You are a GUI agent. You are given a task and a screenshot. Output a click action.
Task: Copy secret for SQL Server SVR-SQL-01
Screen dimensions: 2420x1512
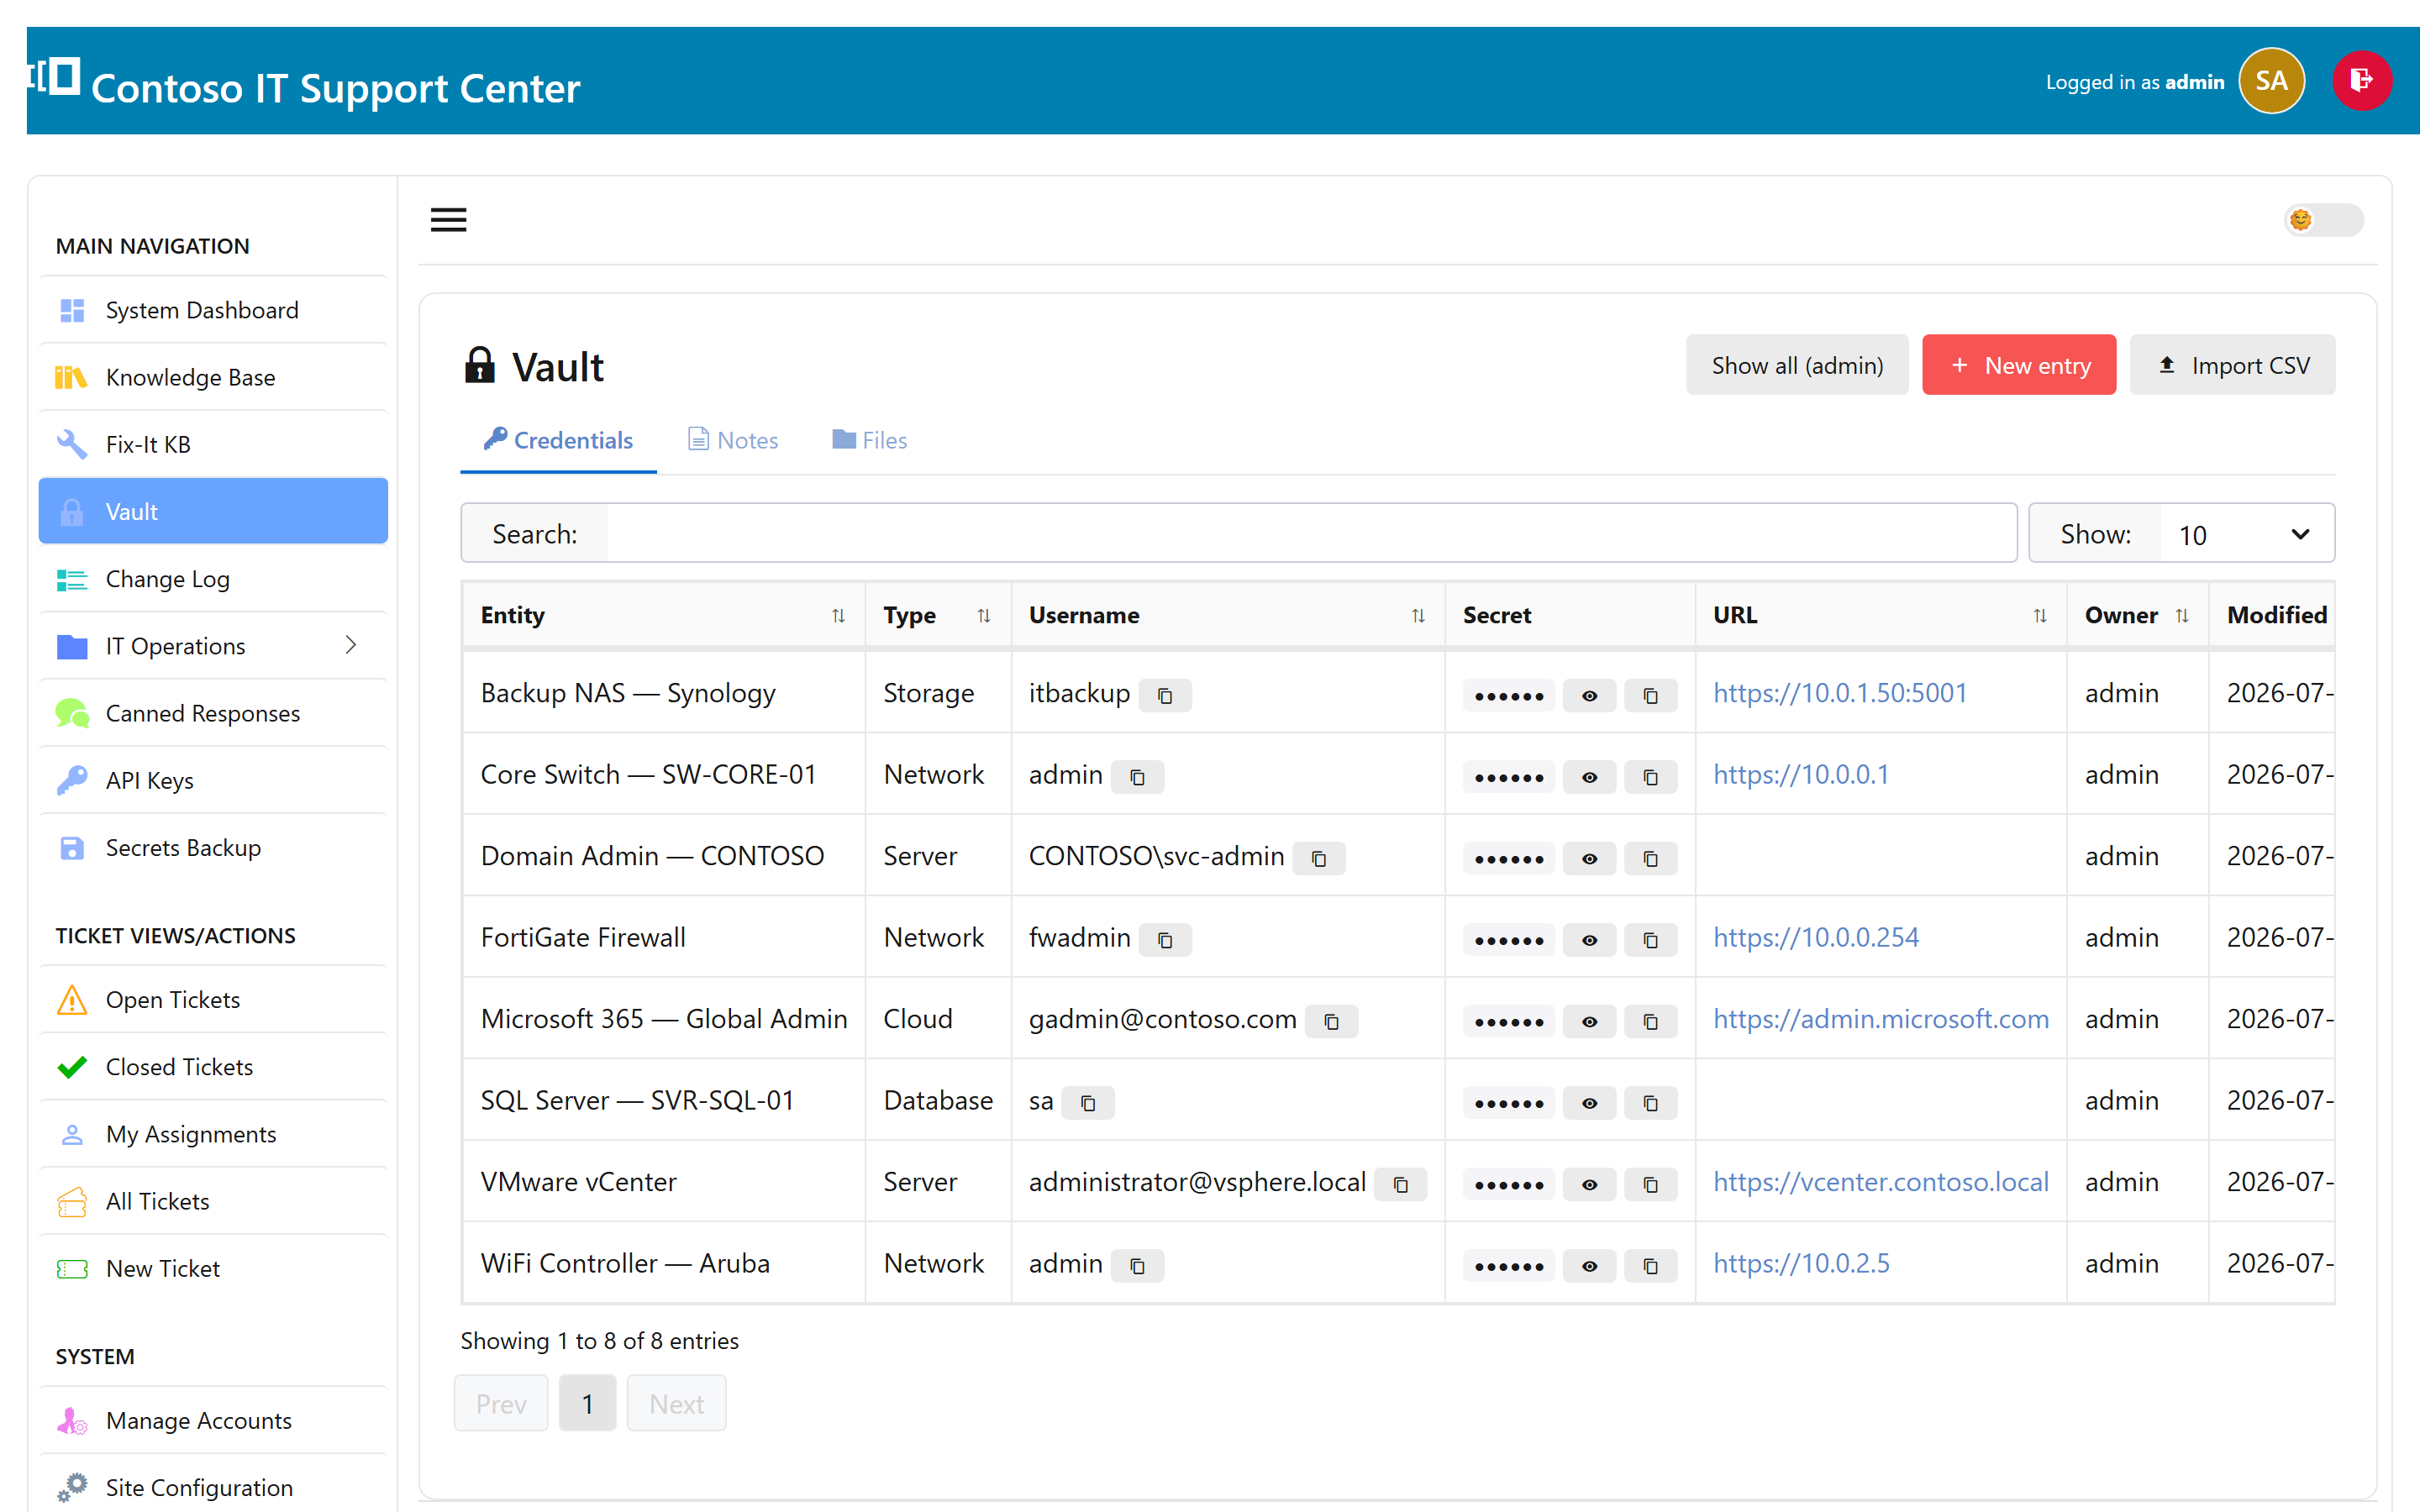1650,1103
